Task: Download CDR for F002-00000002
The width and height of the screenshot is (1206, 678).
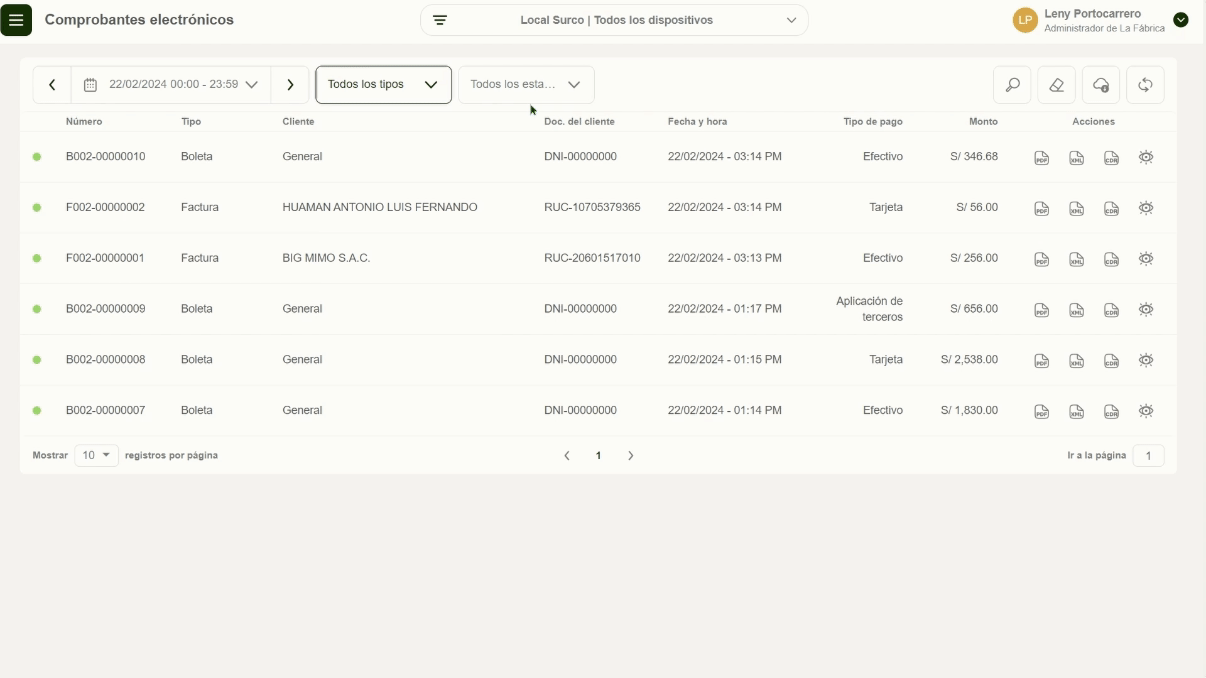Action: (x=1111, y=209)
